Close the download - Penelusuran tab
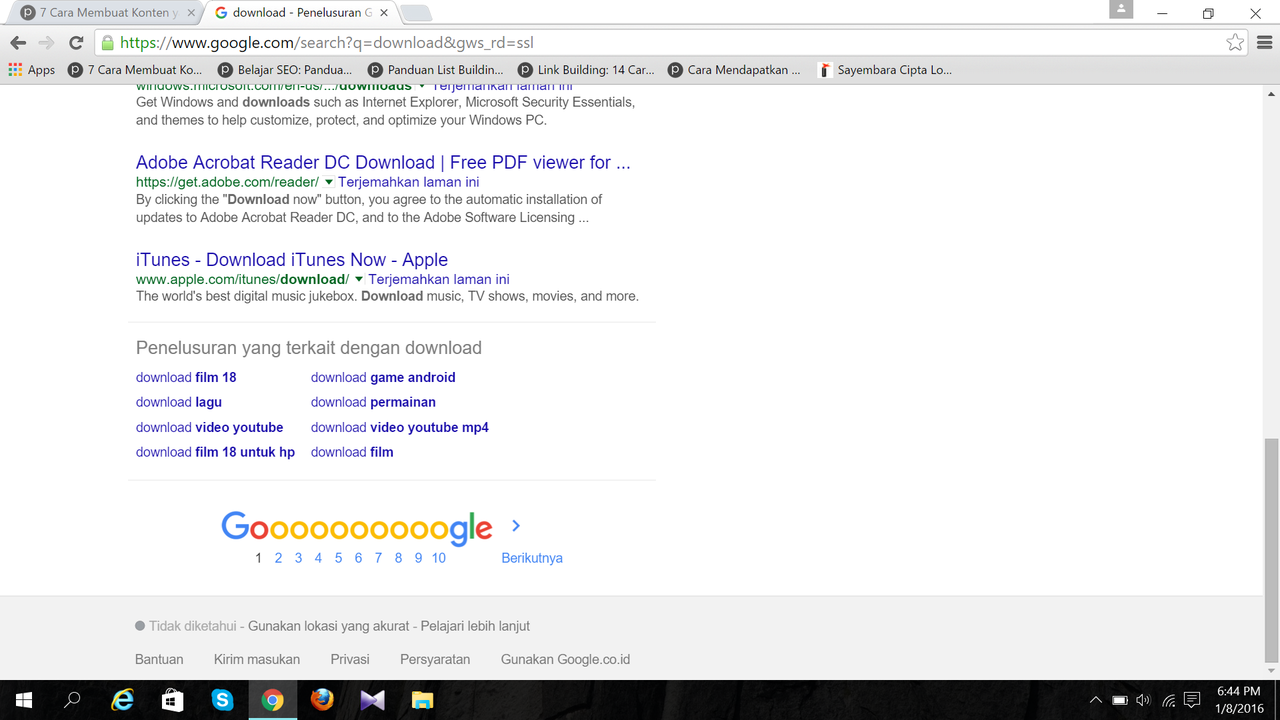 (x=384, y=13)
